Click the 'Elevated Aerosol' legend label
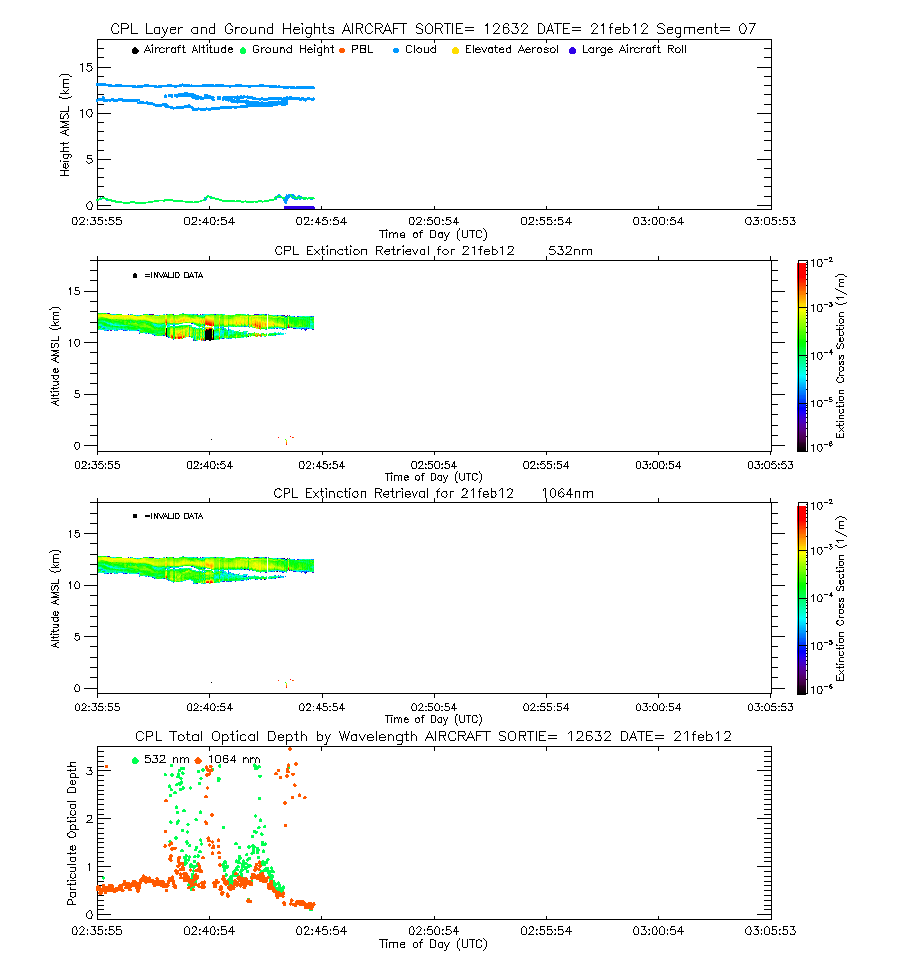Screen dimensions: 900x970 [x=512, y=49]
